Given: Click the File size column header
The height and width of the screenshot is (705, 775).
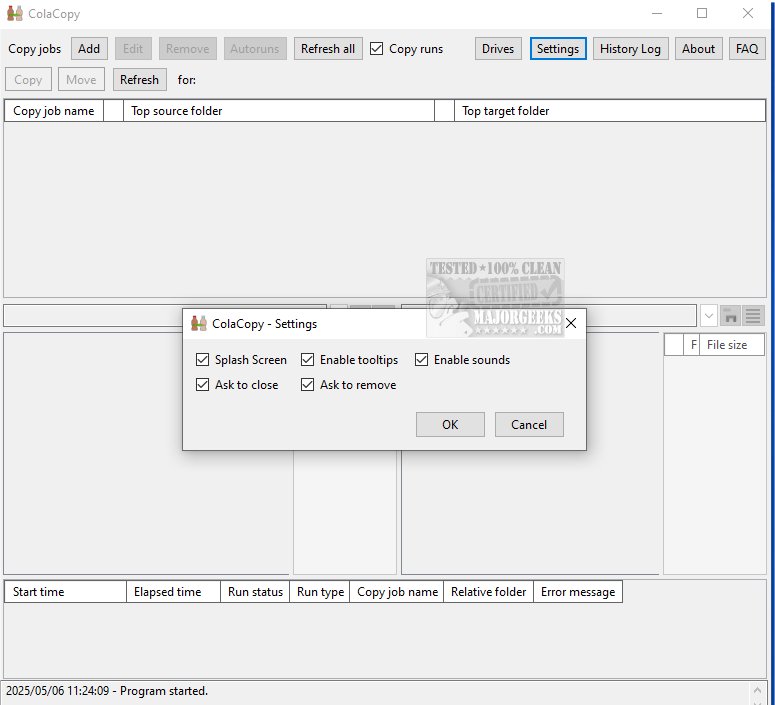Looking at the screenshot, I should (x=732, y=345).
